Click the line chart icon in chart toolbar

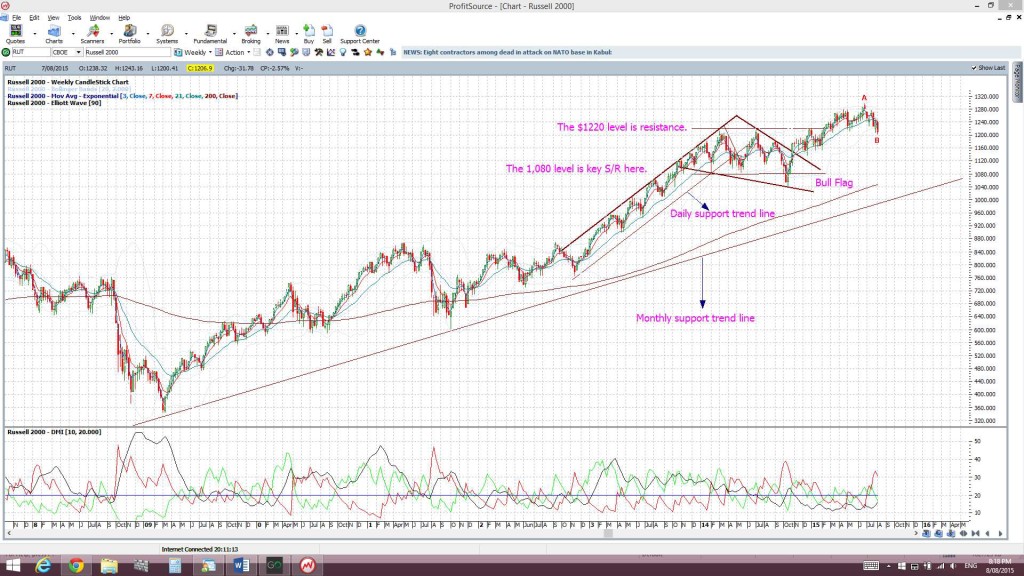coord(330,52)
